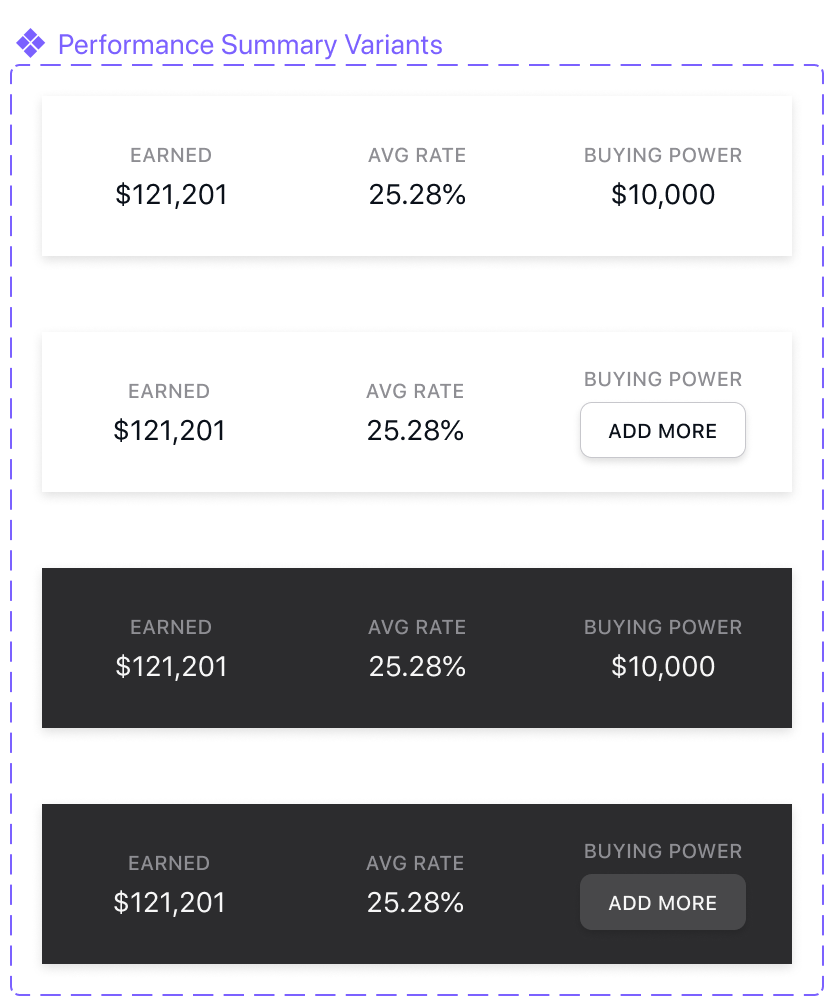
Task: Select 25.28% in second light card
Action: coord(415,431)
